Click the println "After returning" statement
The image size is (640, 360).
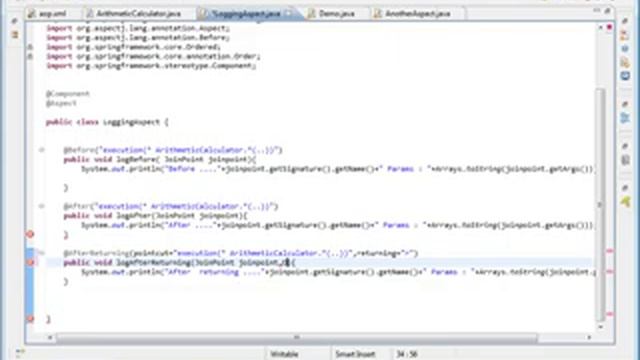pyautogui.click(x=338, y=272)
